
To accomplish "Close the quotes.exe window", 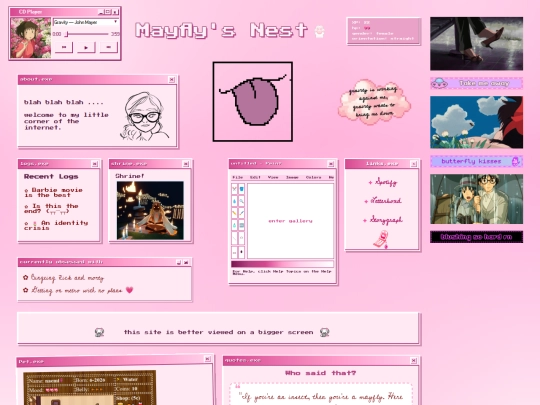I will coord(414,361).
